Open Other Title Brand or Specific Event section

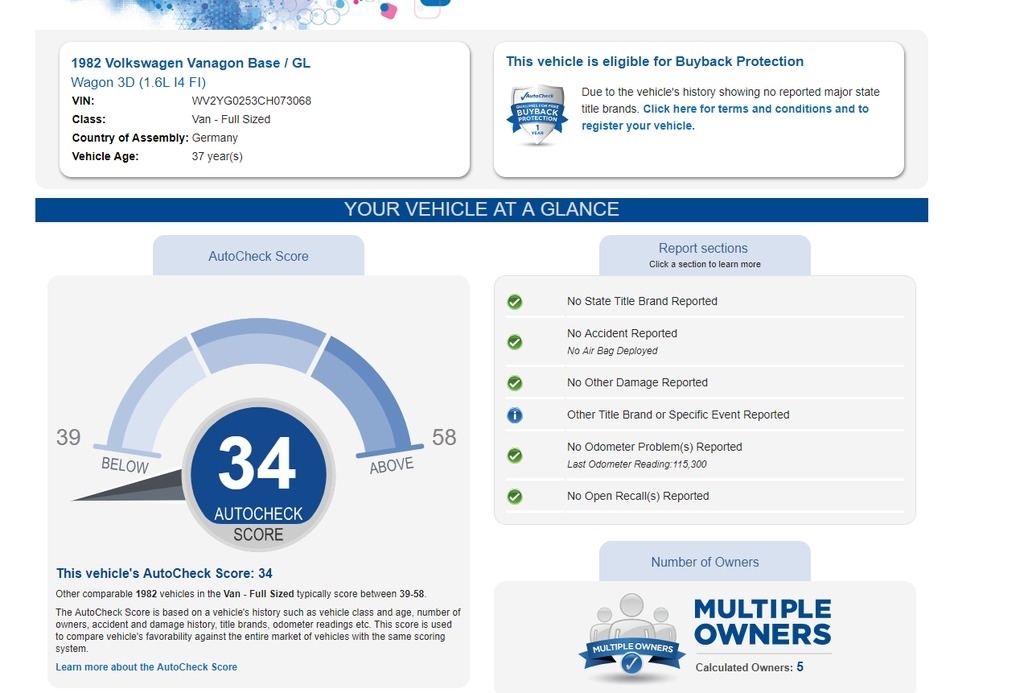click(678, 415)
